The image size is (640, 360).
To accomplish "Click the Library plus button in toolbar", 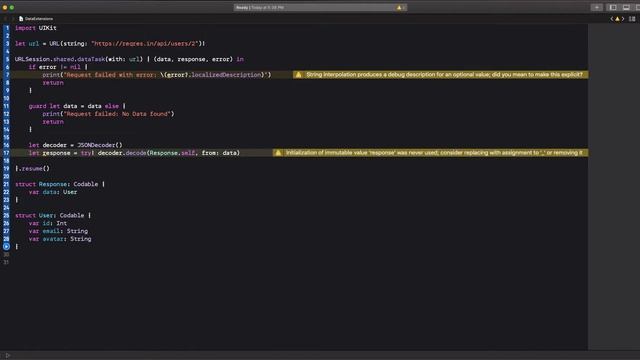I will [597, 7].
